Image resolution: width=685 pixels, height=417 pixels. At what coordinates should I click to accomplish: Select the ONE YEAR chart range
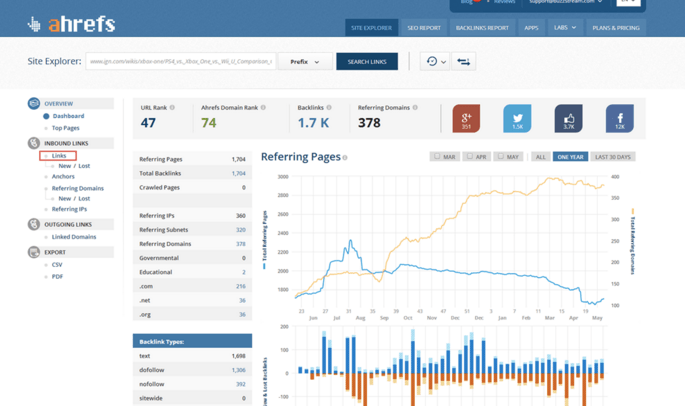(570, 157)
